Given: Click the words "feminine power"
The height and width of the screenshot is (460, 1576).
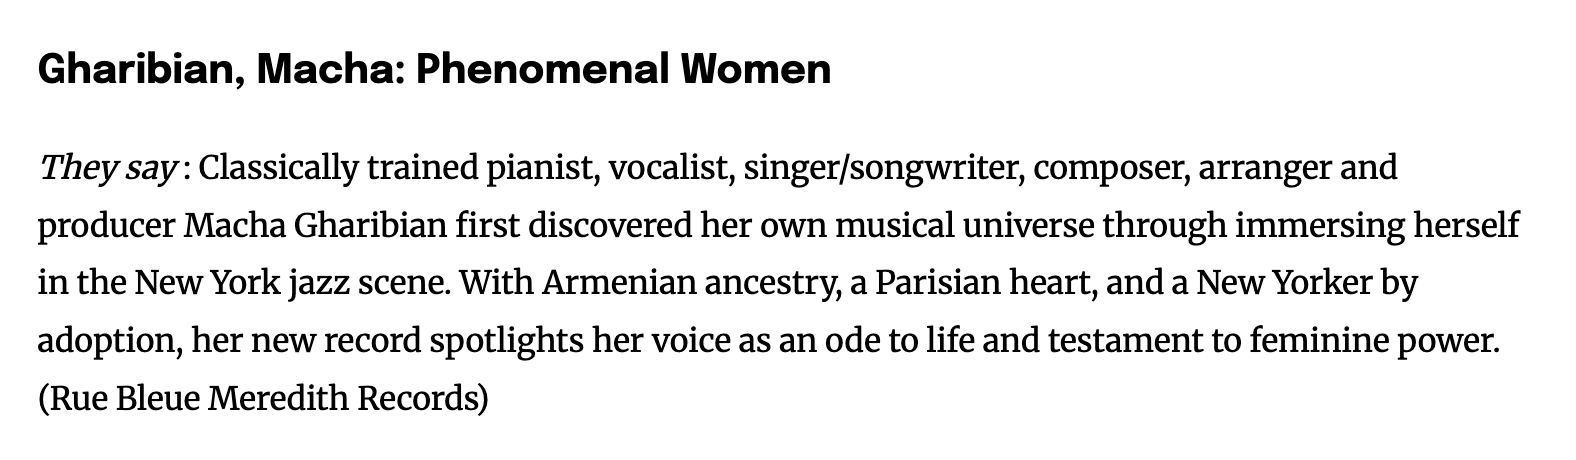Looking at the screenshot, I should (x=1370, y=342).
